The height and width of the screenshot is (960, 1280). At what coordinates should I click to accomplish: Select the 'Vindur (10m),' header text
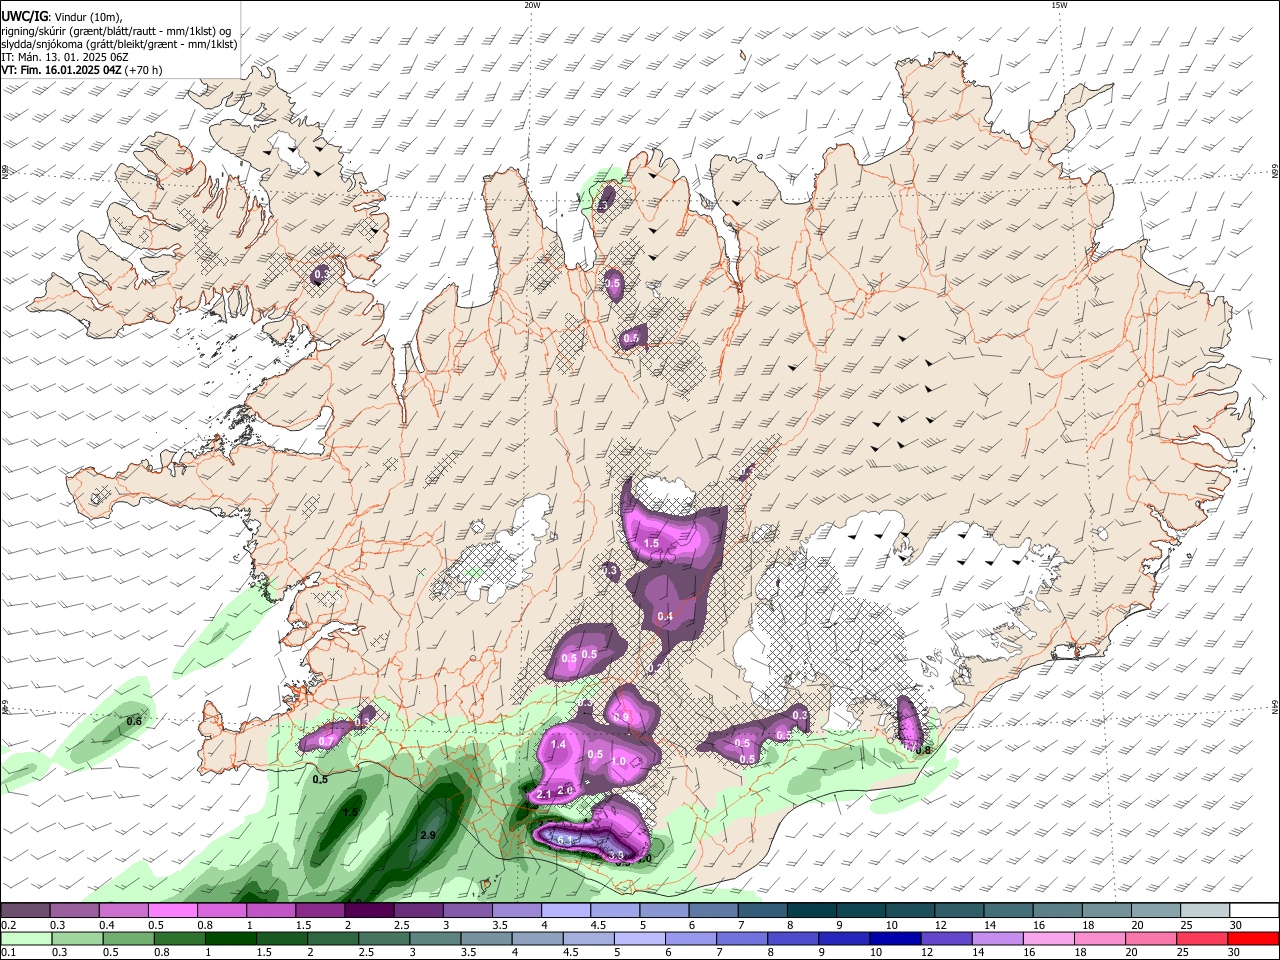point(86,16)
